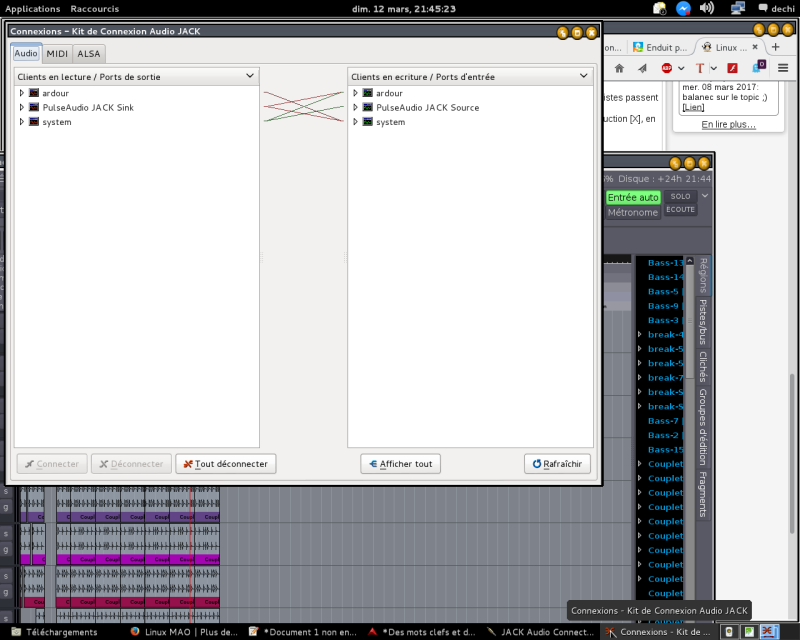Click the Rafraîchir button

[x=557, y=464]
